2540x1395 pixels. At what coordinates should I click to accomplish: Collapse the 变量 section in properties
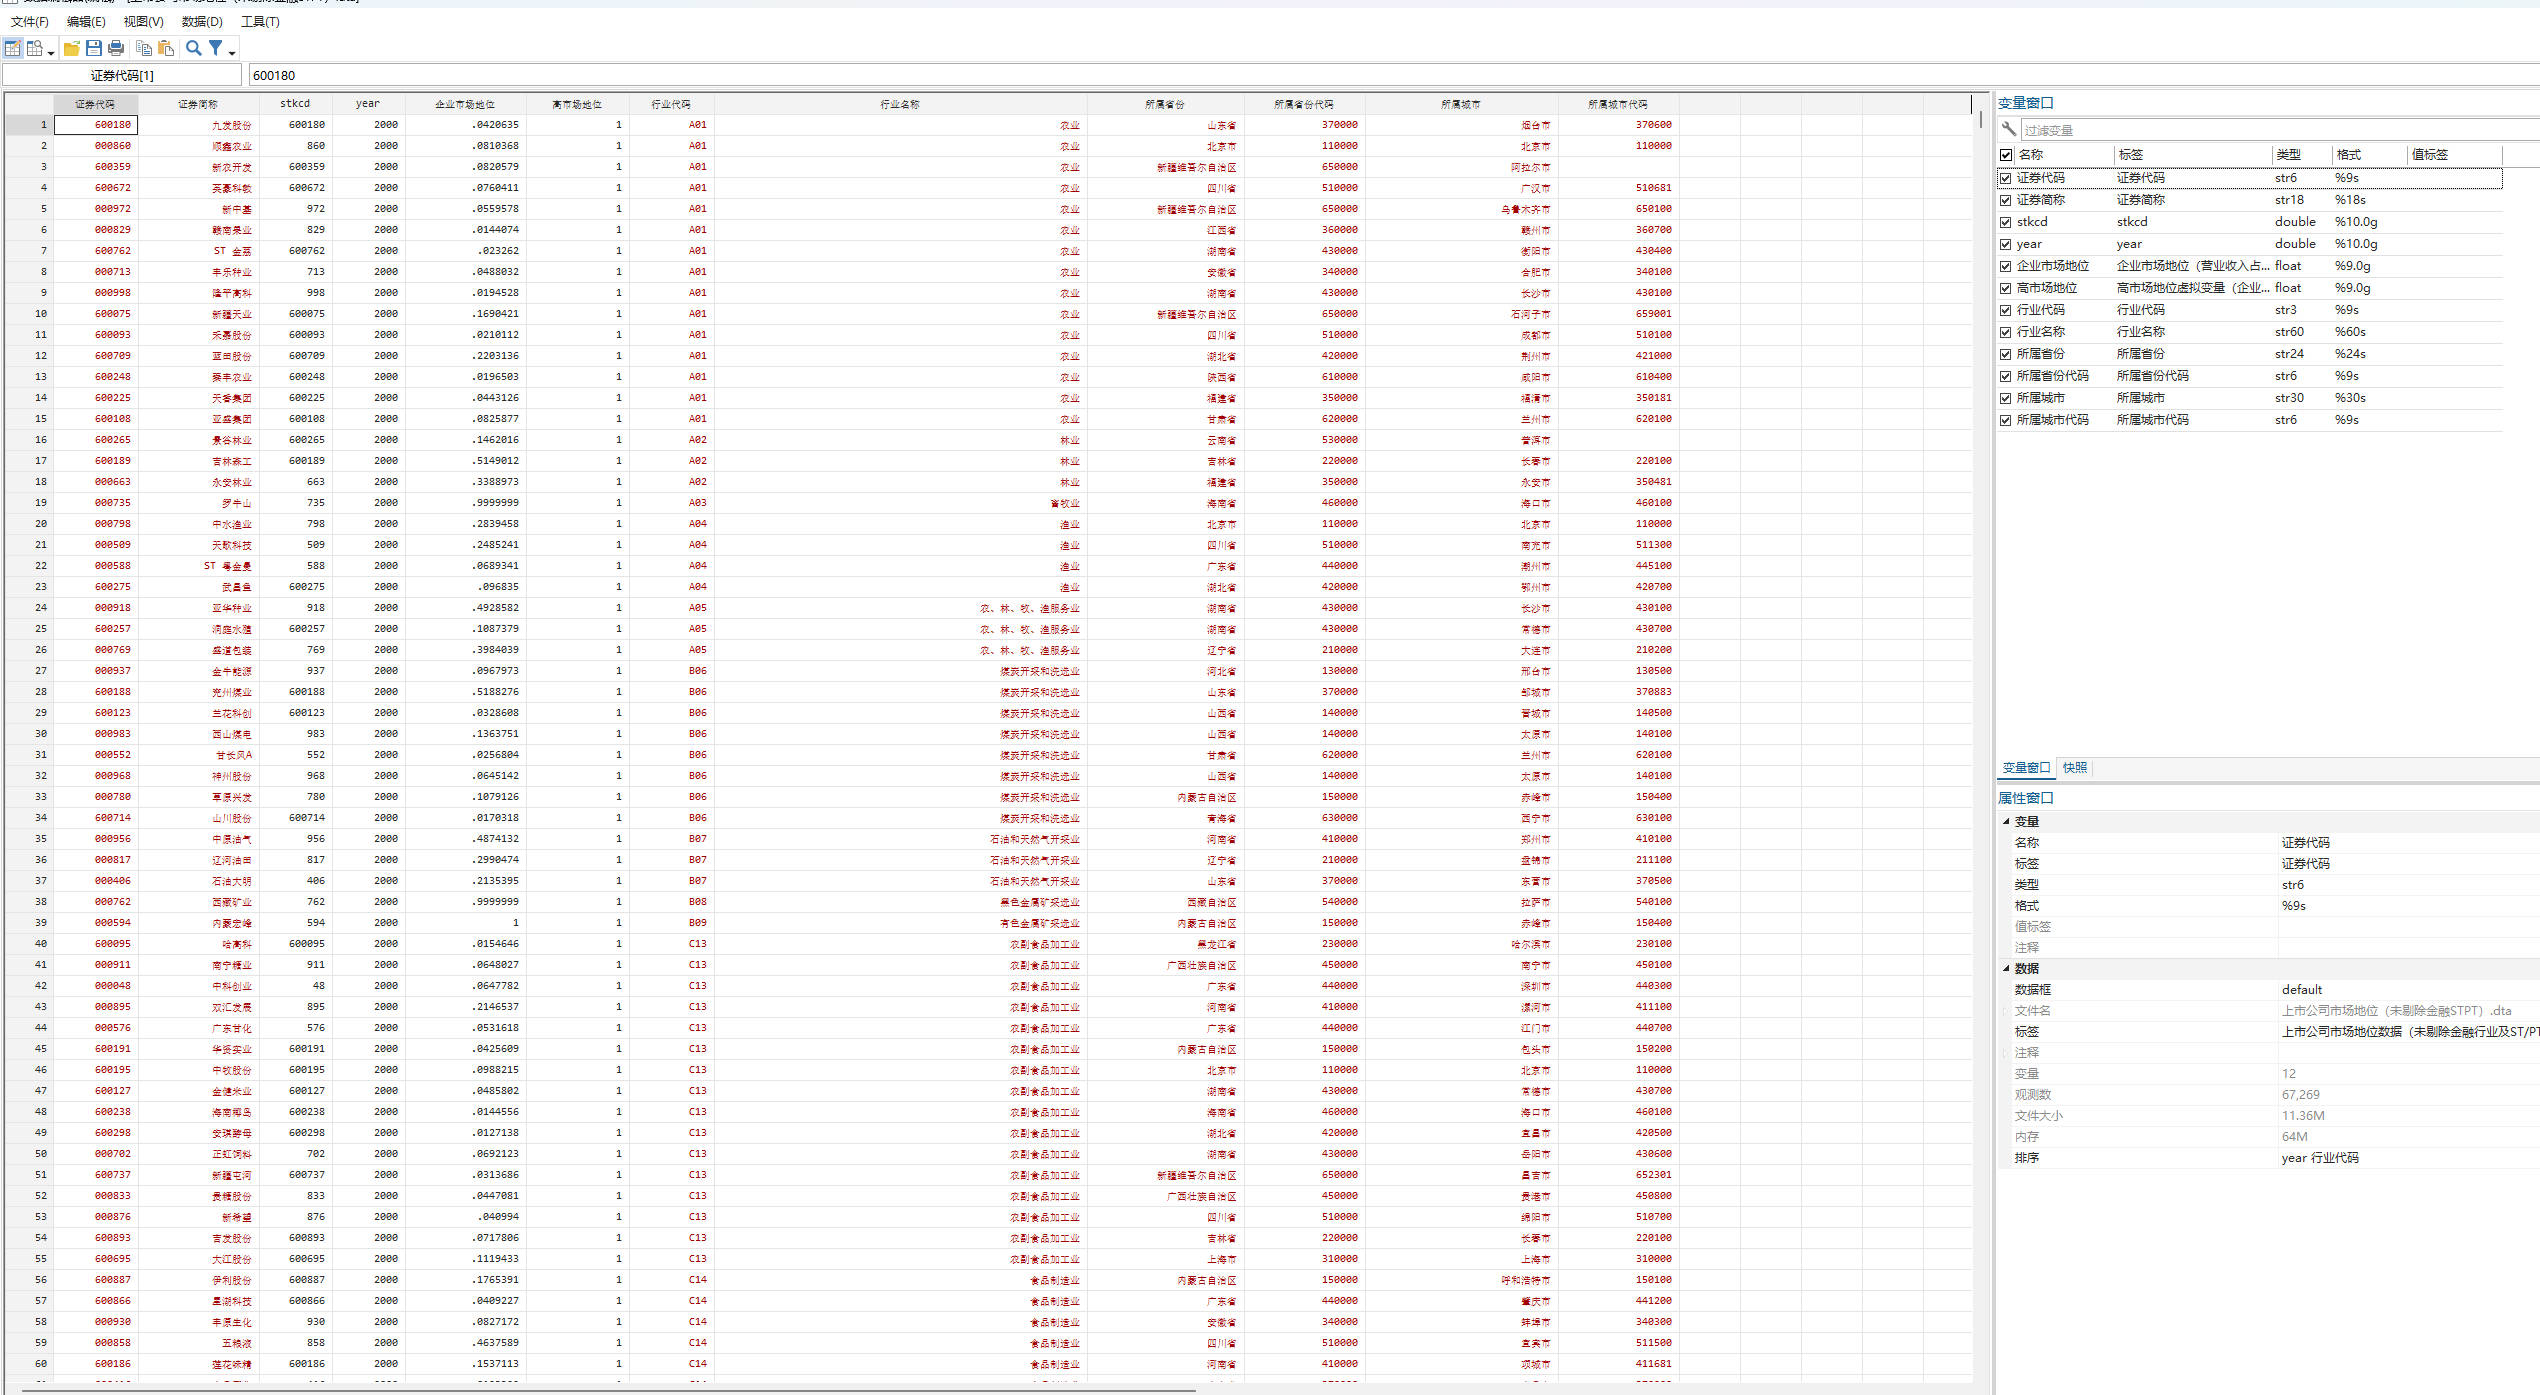[2006, 821]
